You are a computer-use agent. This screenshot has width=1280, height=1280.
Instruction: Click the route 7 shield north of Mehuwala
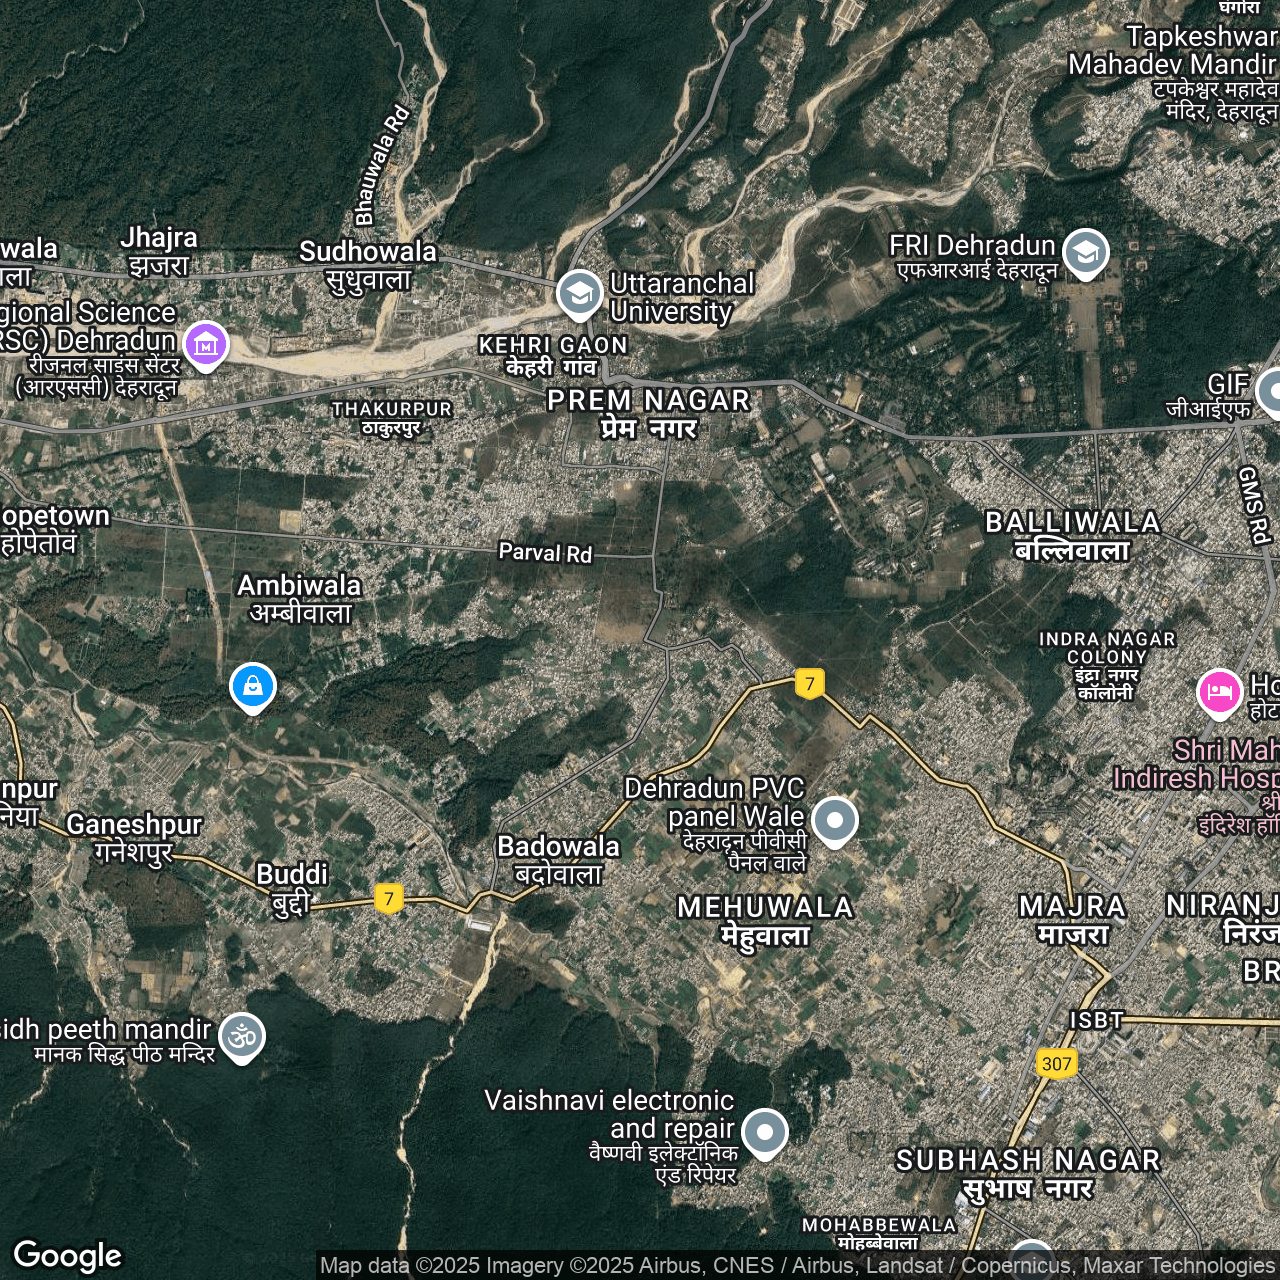point(810,684)
